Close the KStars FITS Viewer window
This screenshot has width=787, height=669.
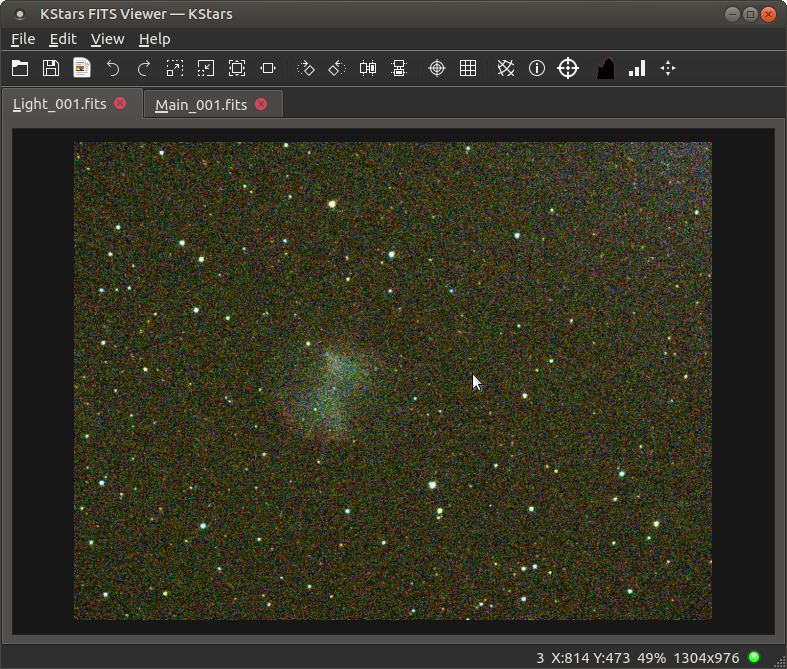[768, 14]
